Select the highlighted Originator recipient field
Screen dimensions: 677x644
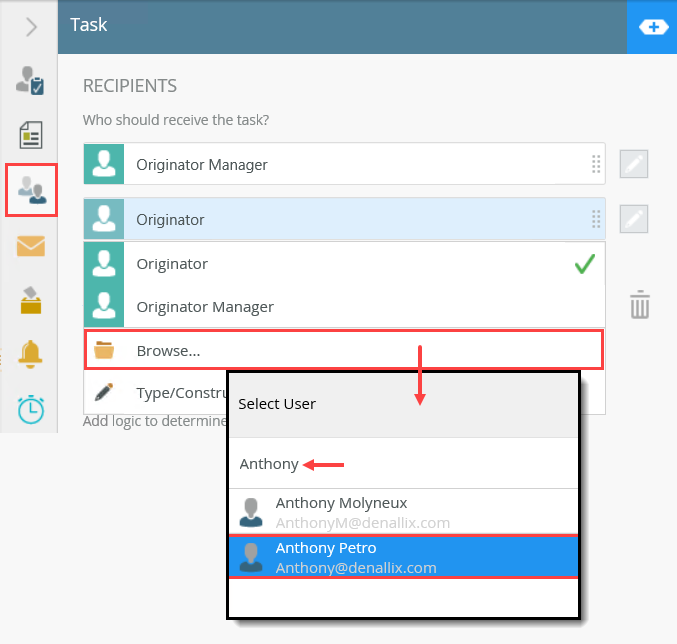(344, 219)
